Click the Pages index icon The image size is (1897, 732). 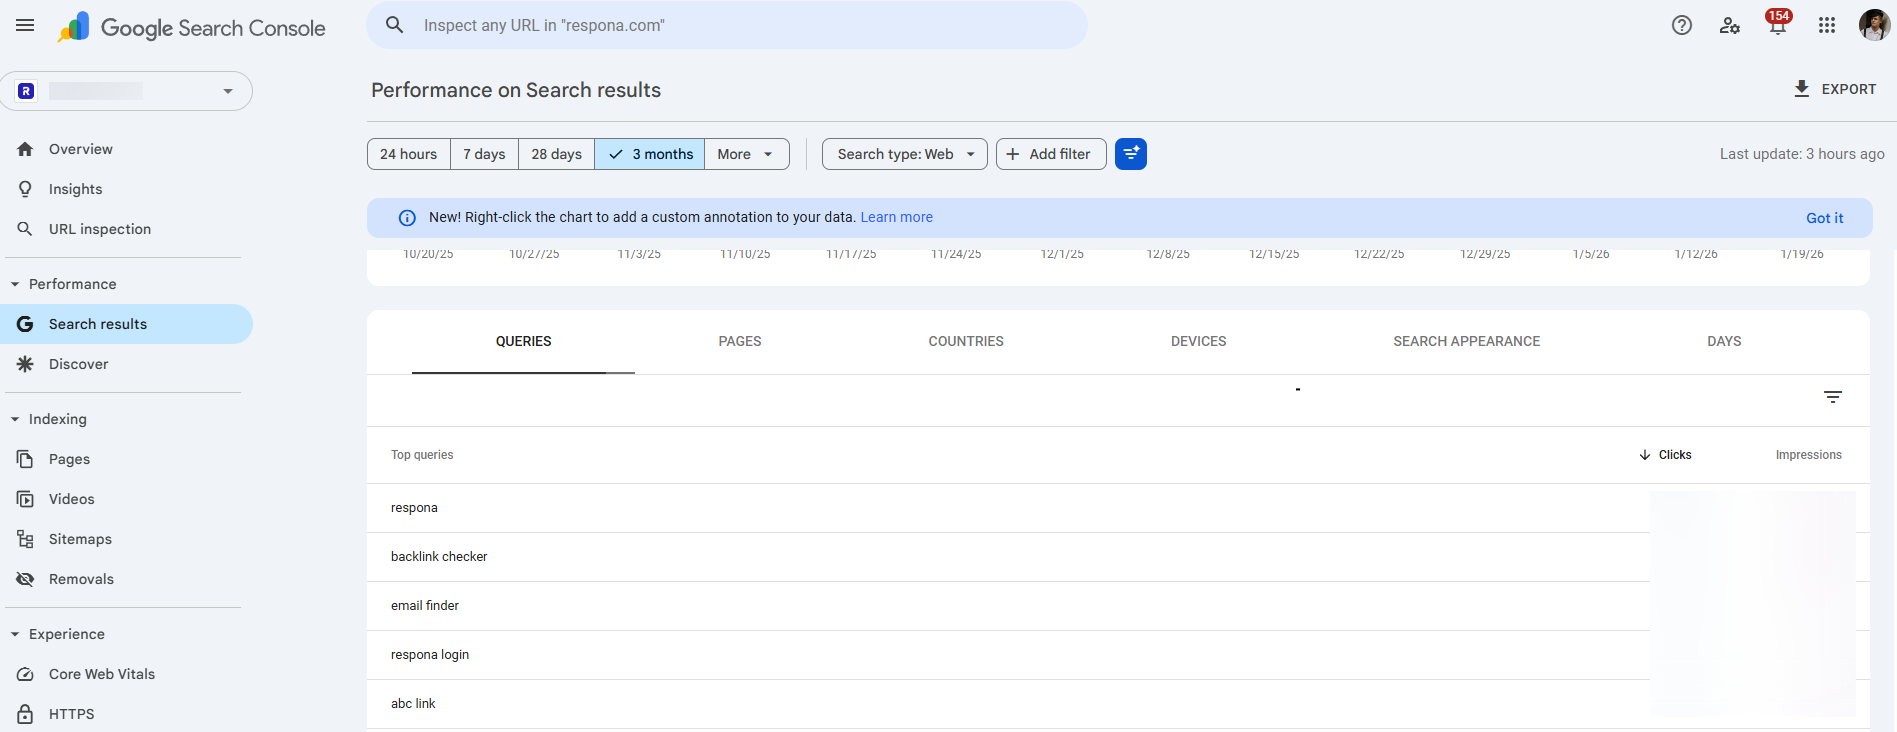click(25, 459)
